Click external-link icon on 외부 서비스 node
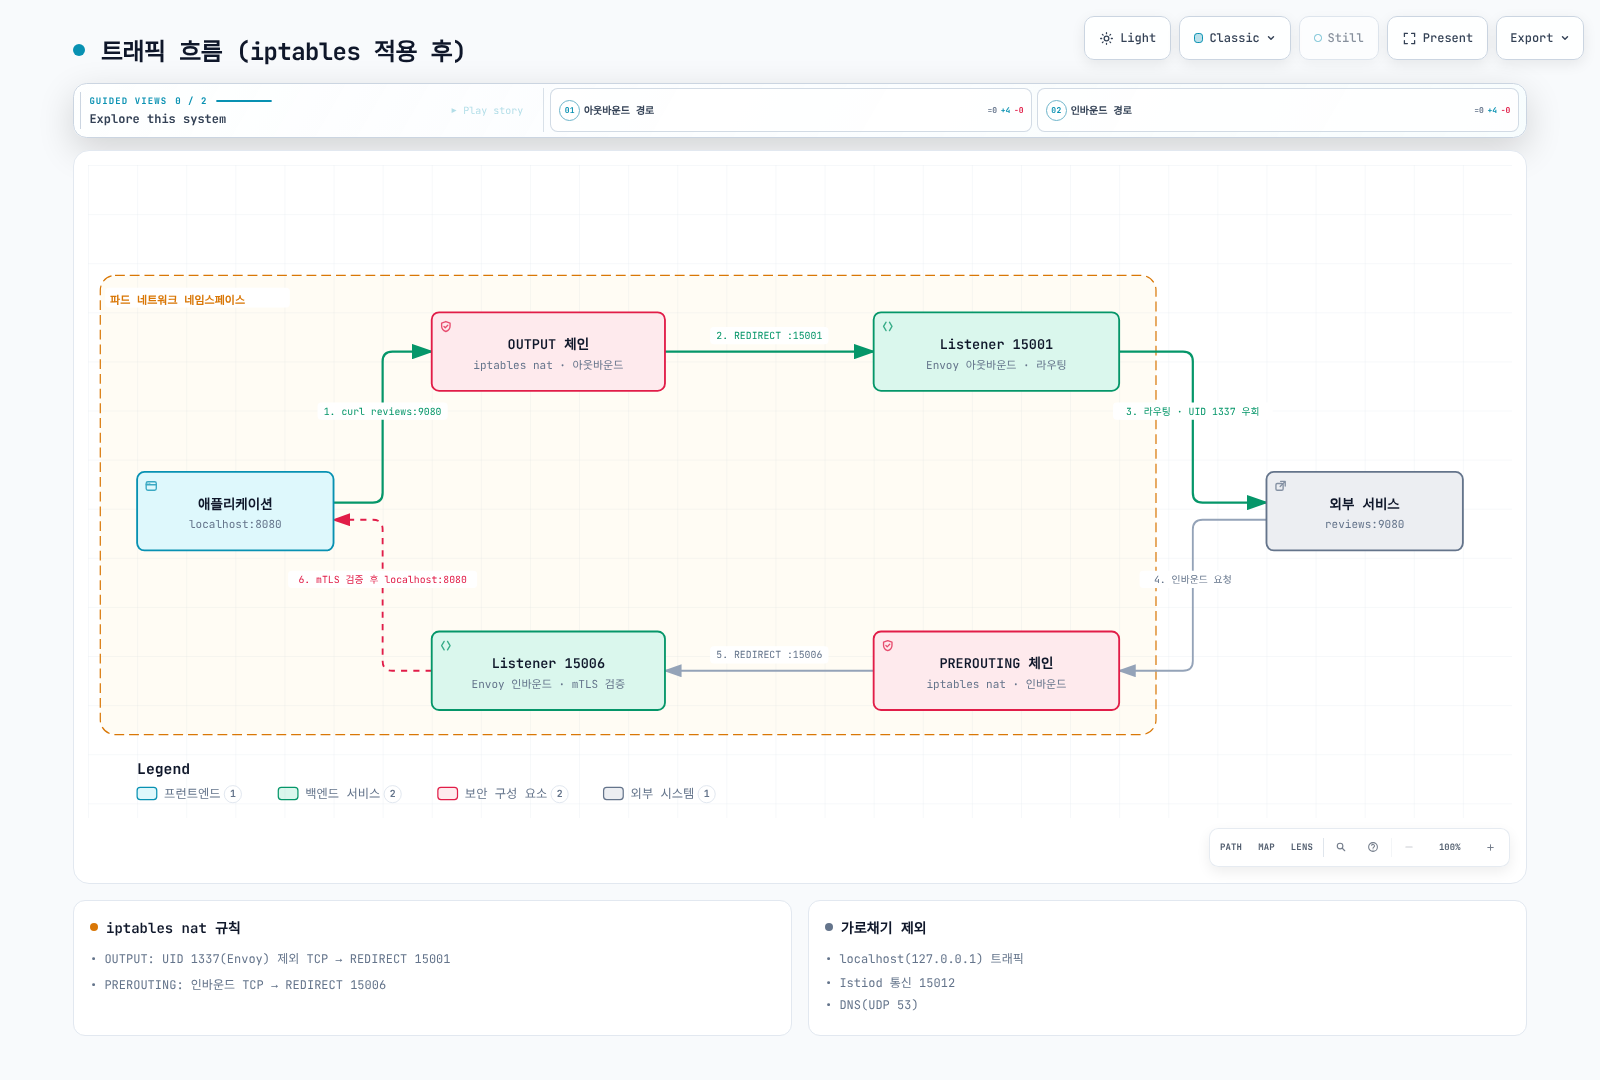Image resolution: width=1600 pixels, height=1080 pixels. click(x=1281, y=486)
